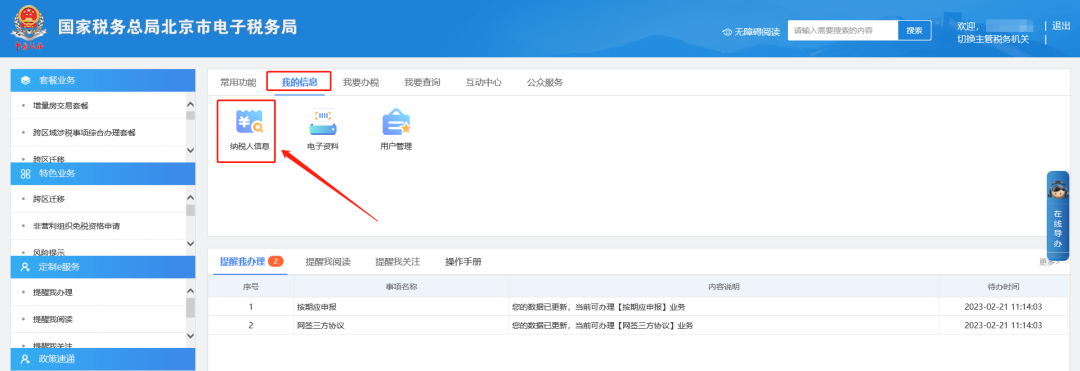
Task: Open 增量房交易套餐 in the sidebar
Action: (61, 105)
